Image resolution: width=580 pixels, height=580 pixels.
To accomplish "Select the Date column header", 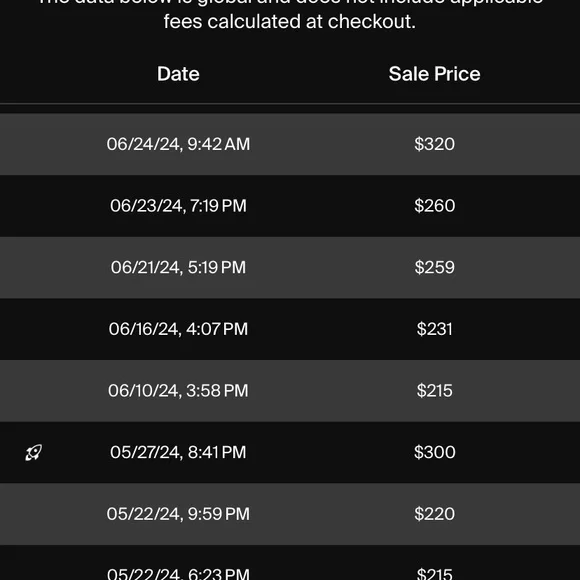I will (178, 74).
